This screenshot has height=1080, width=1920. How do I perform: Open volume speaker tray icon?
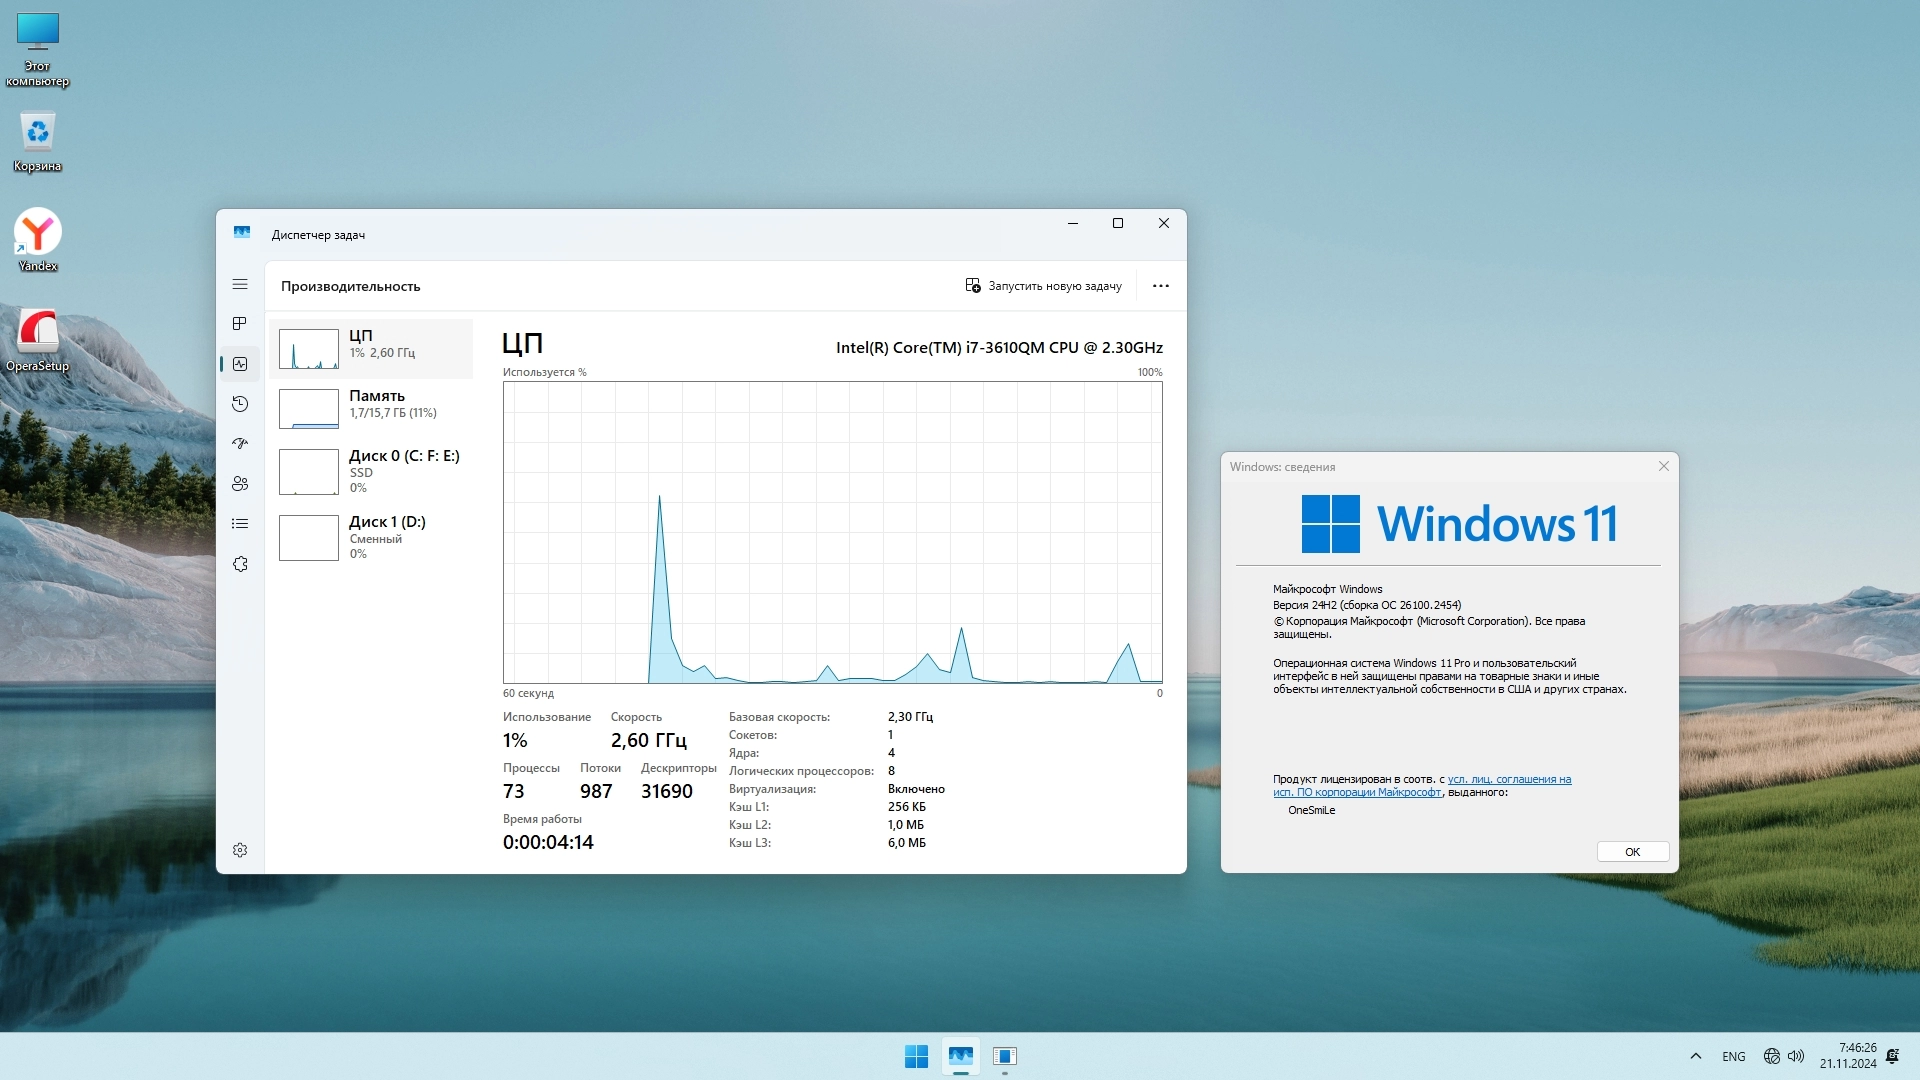(1796, 1056)
